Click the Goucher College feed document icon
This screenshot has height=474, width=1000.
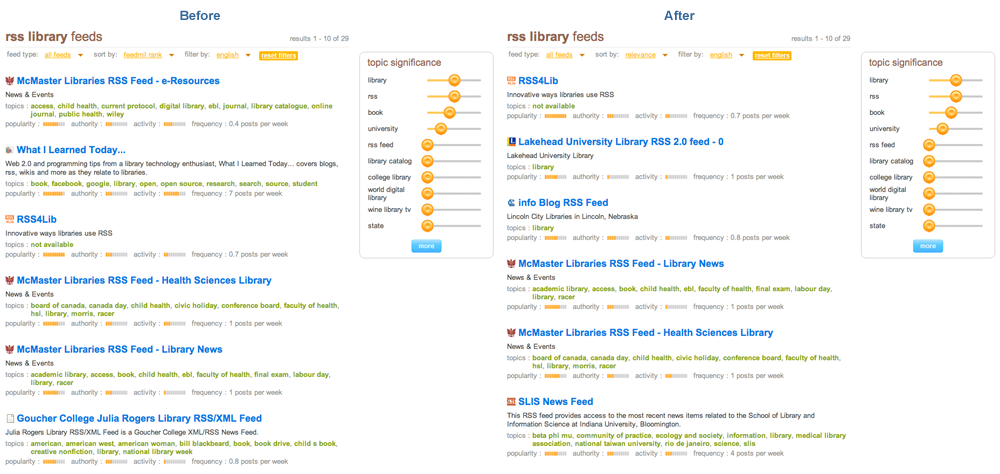10,418
